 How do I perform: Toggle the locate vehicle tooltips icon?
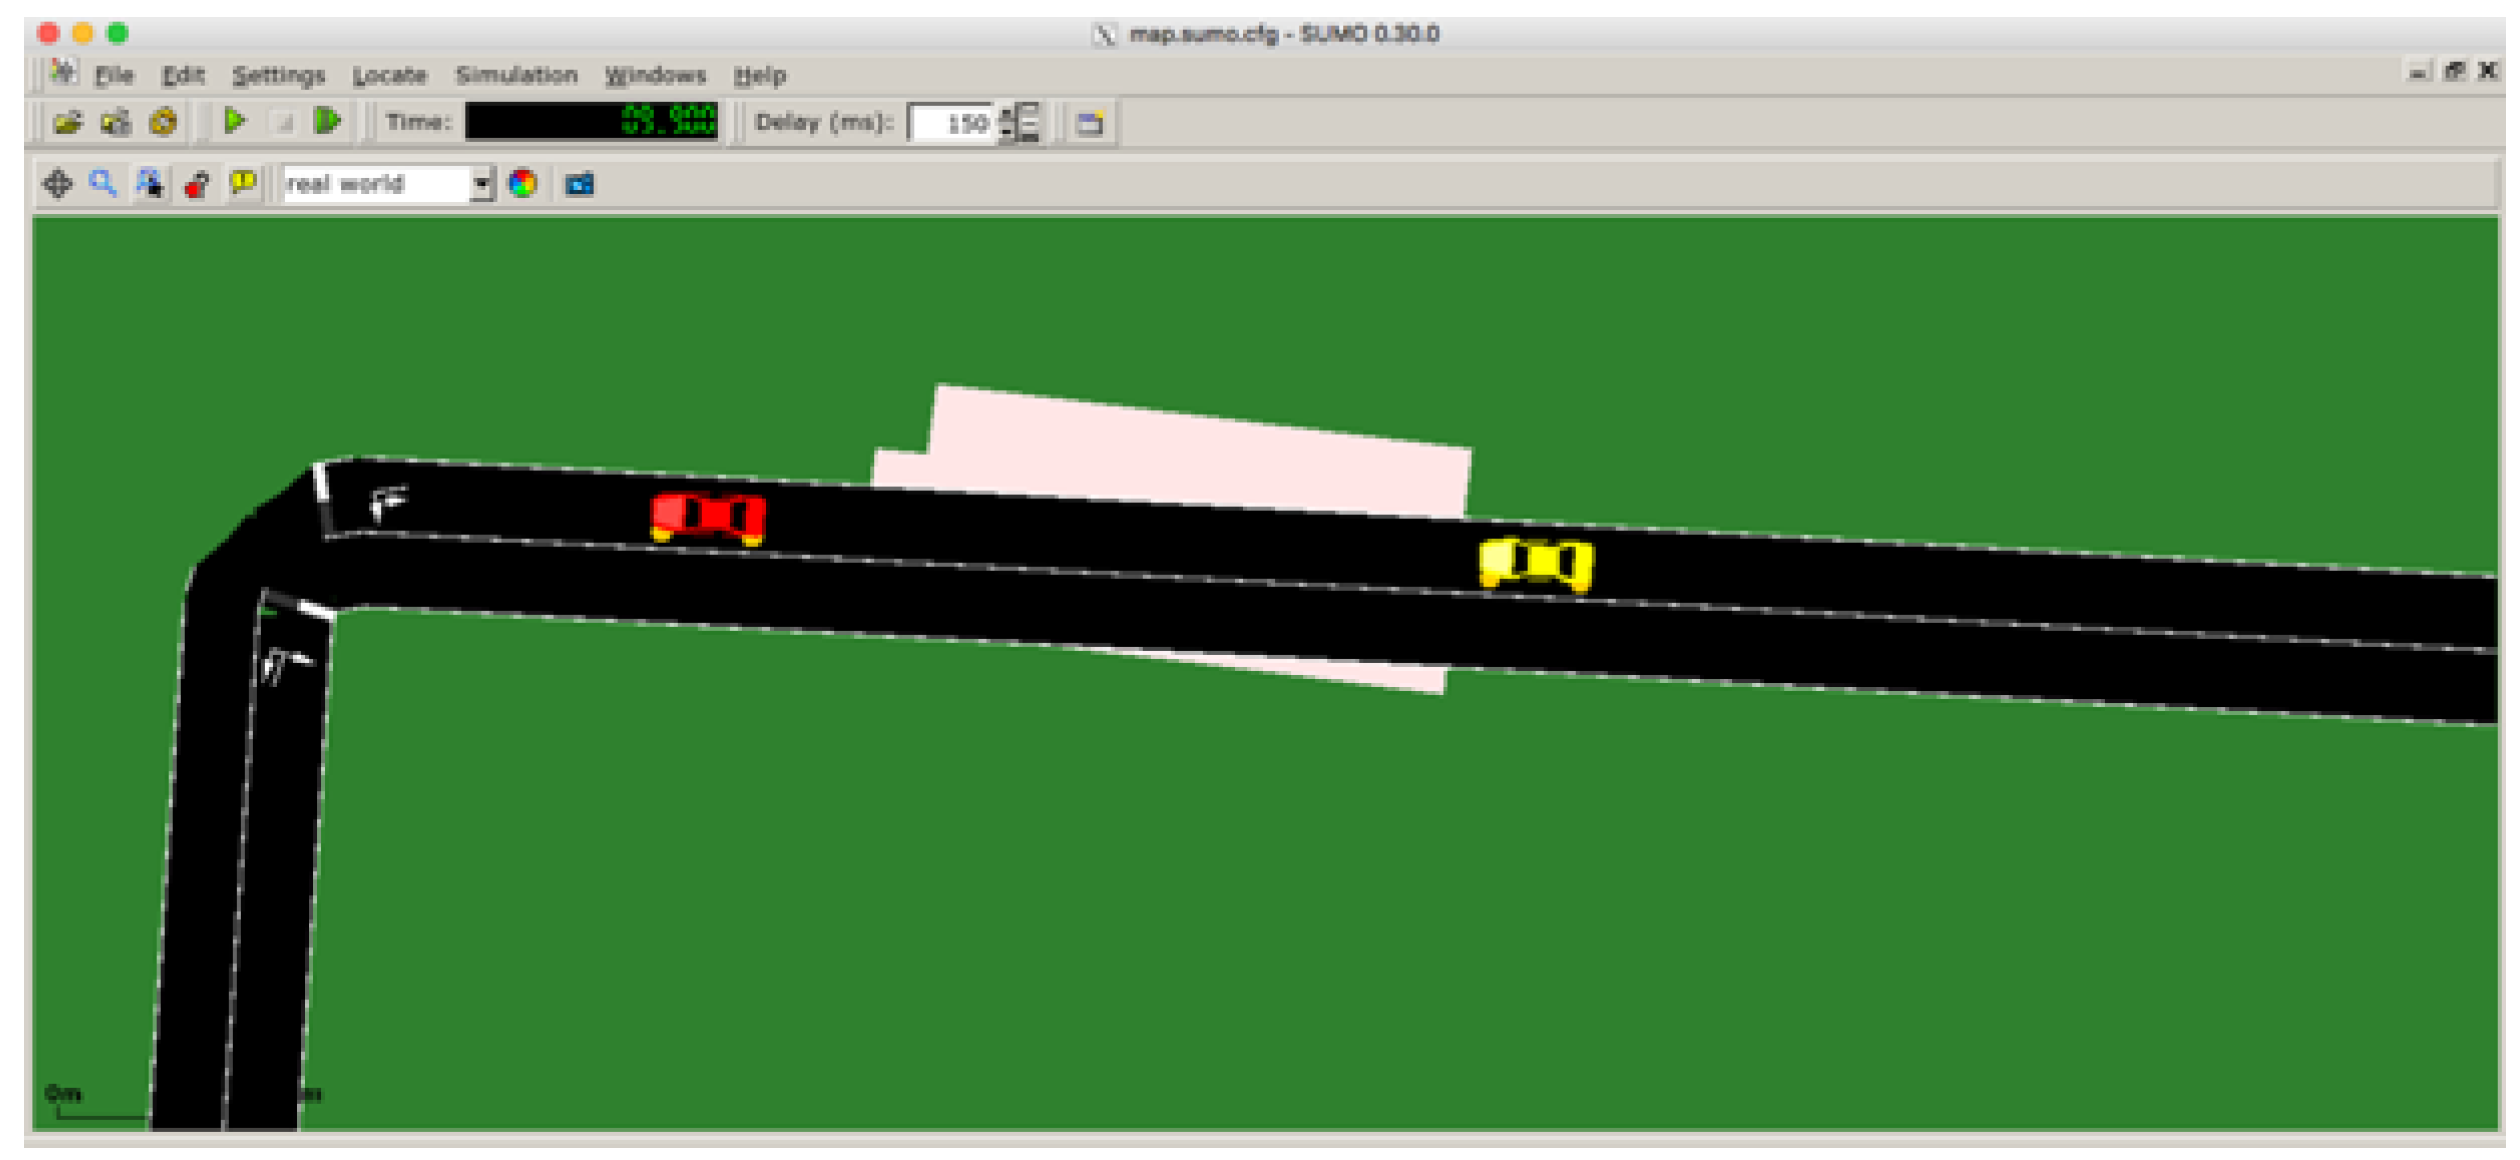(150, 184)
